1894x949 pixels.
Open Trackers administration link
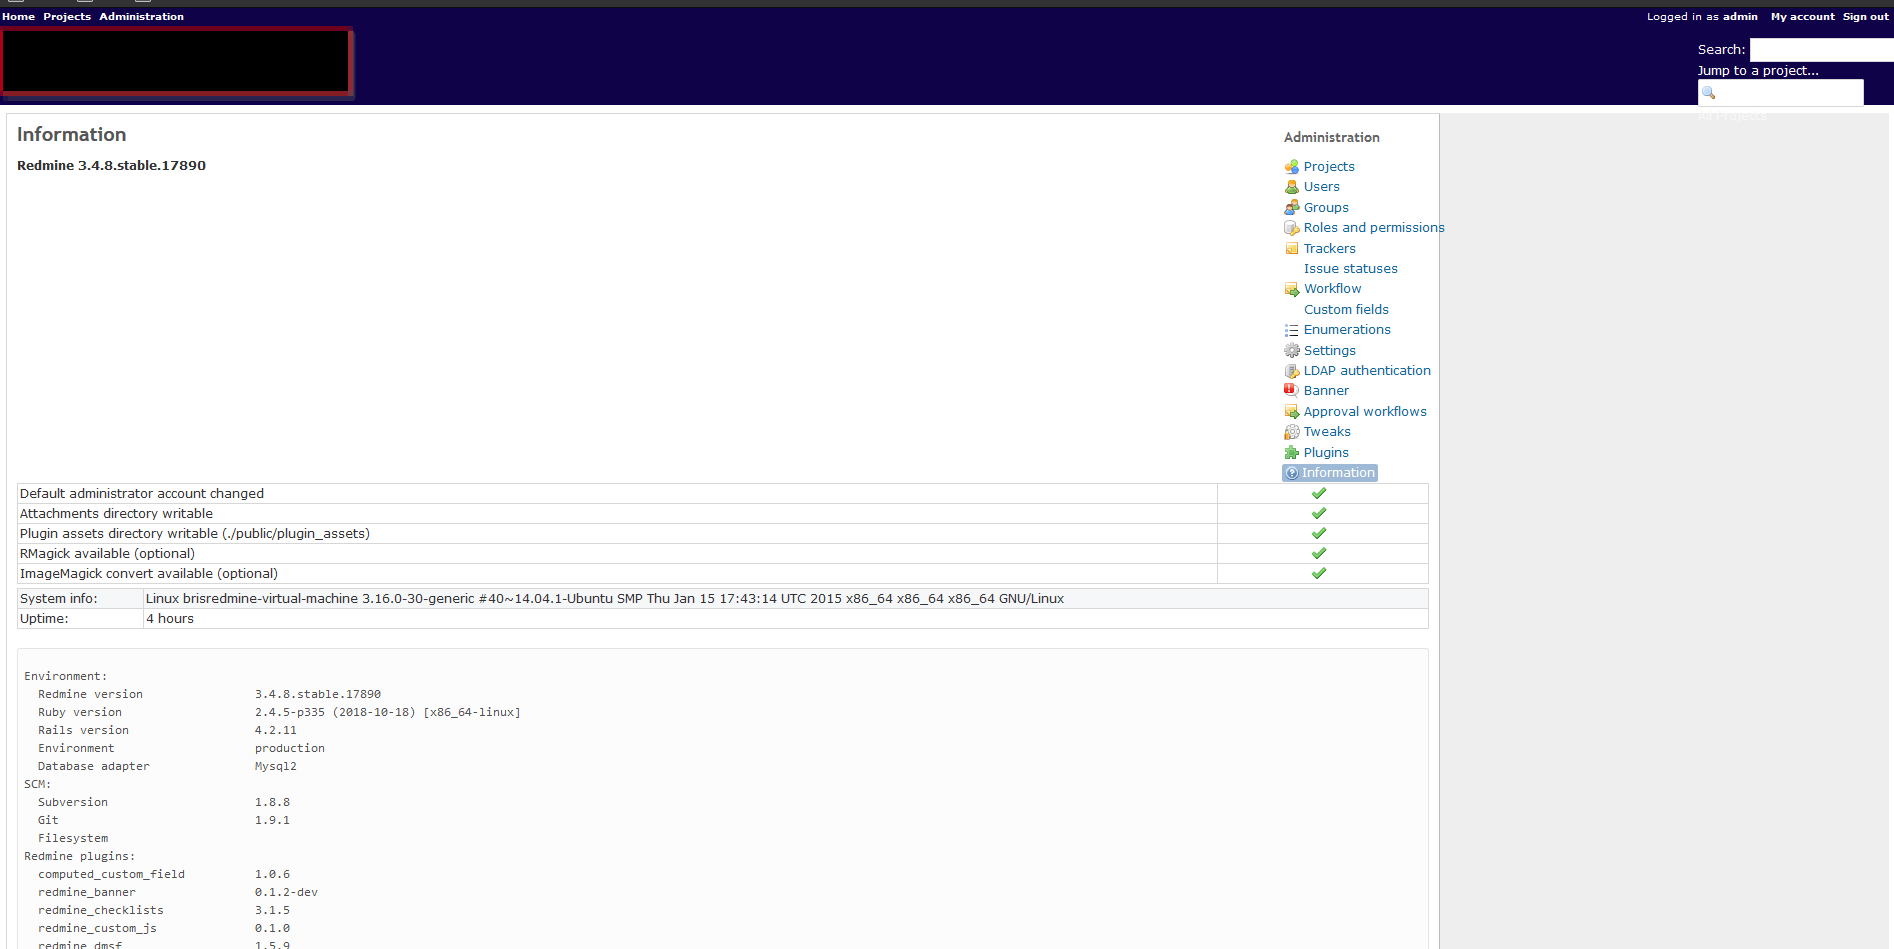(1330, 249)
